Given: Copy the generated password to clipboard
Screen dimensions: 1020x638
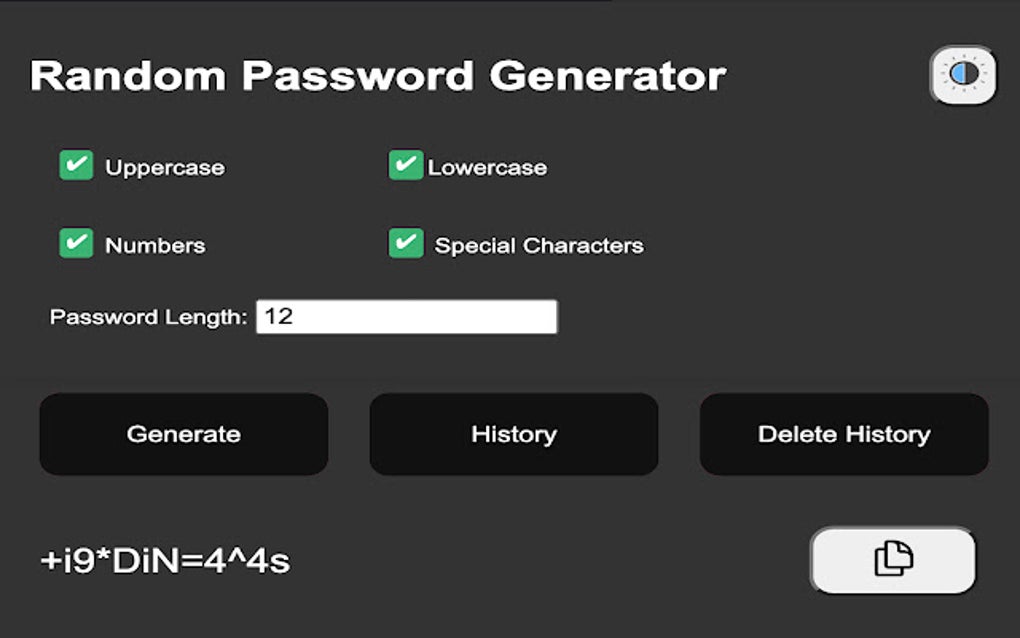Looking at the screenshot, I should pos(893,559).
